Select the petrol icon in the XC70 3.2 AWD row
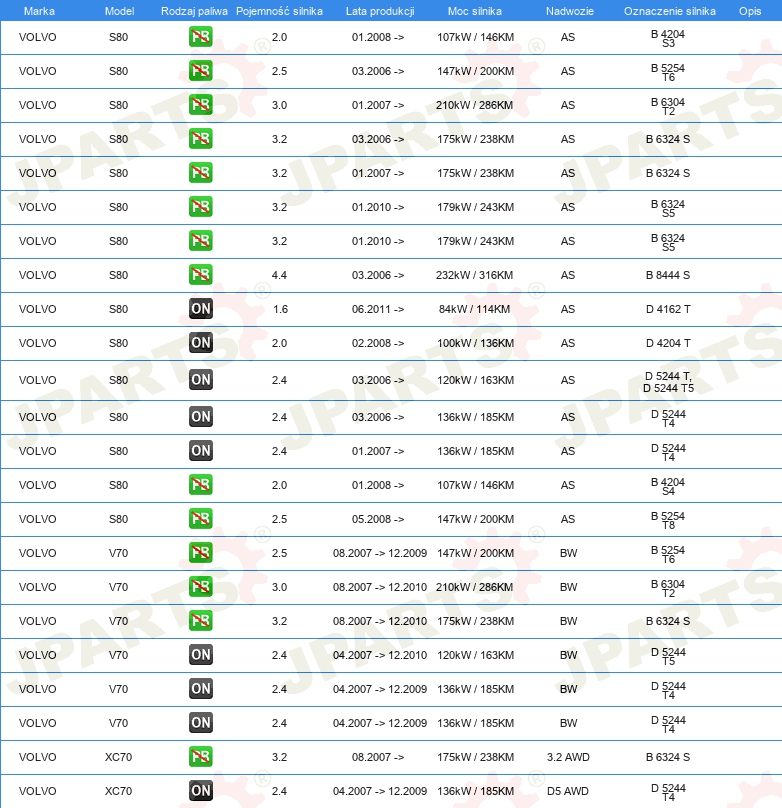Image resolution: width=782 pixels, height=808 pixels. tap(200, 758)
